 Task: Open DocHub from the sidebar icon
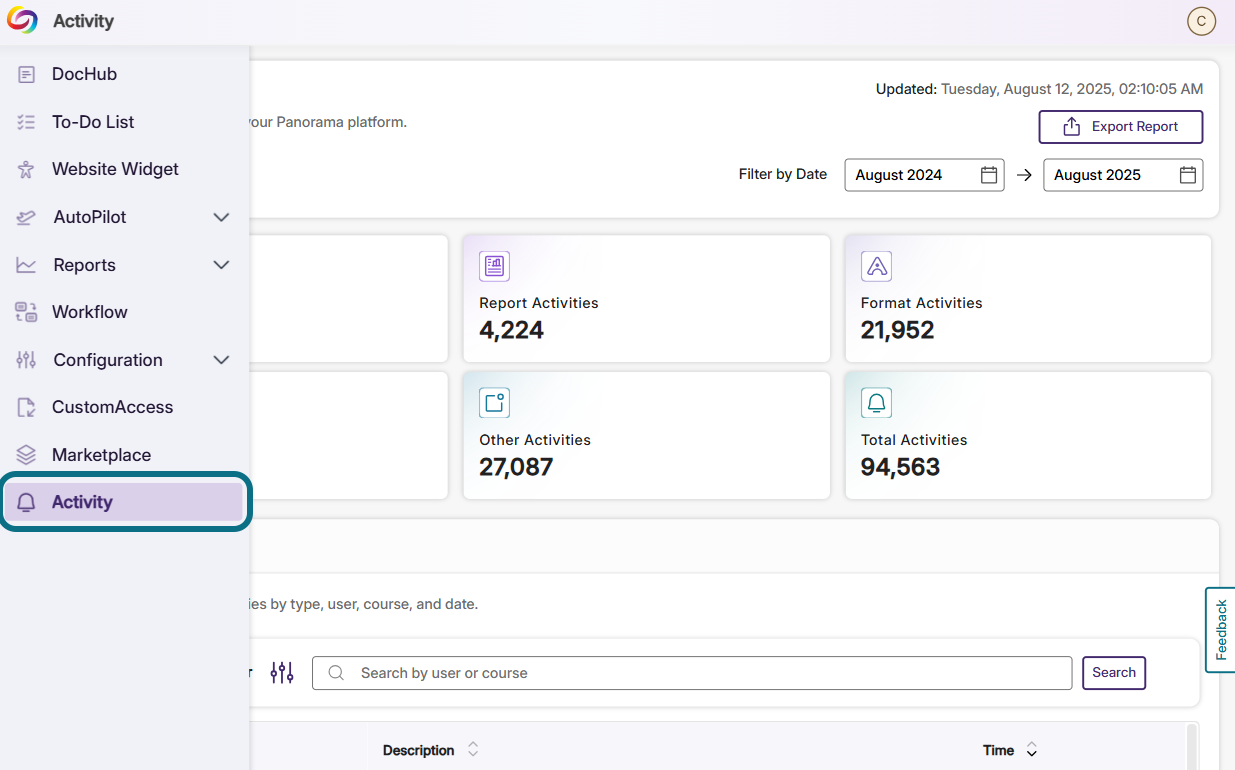pos(25,74)
